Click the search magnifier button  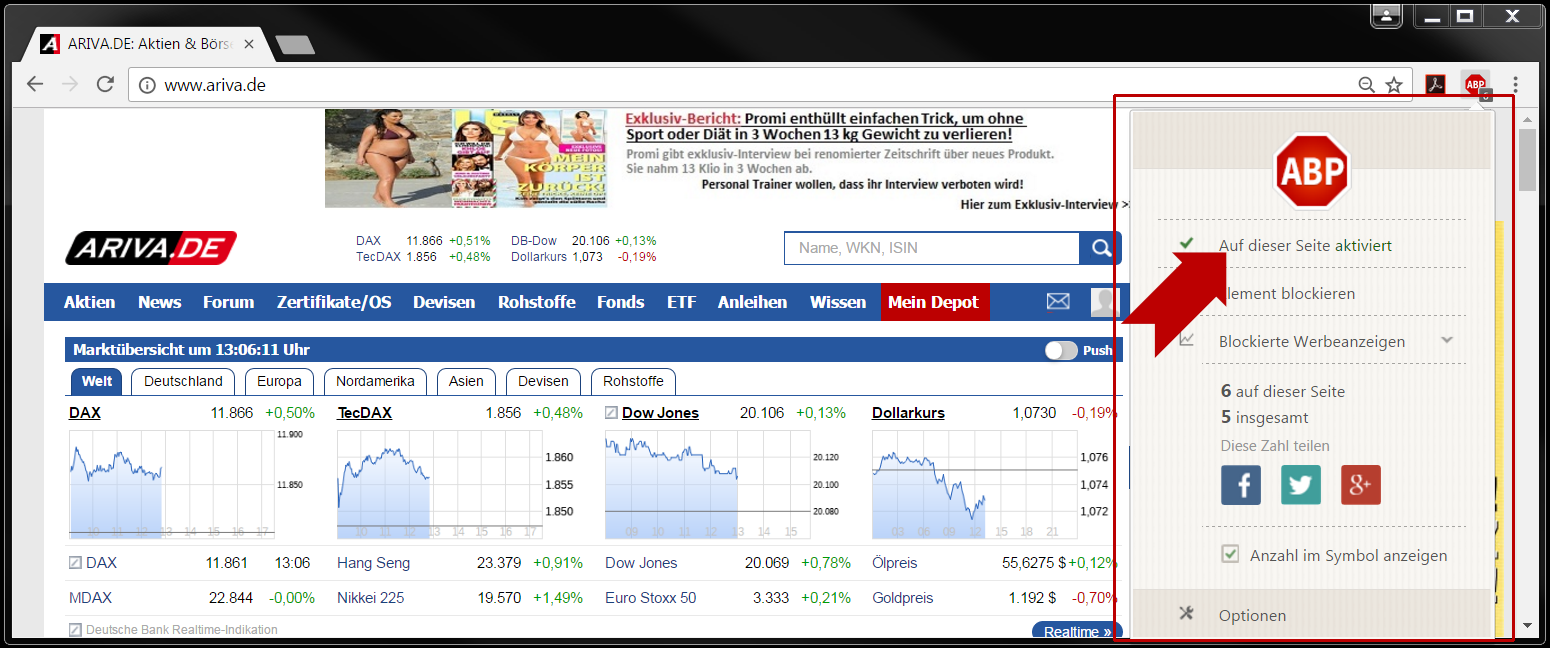[x=1101, y=248]
